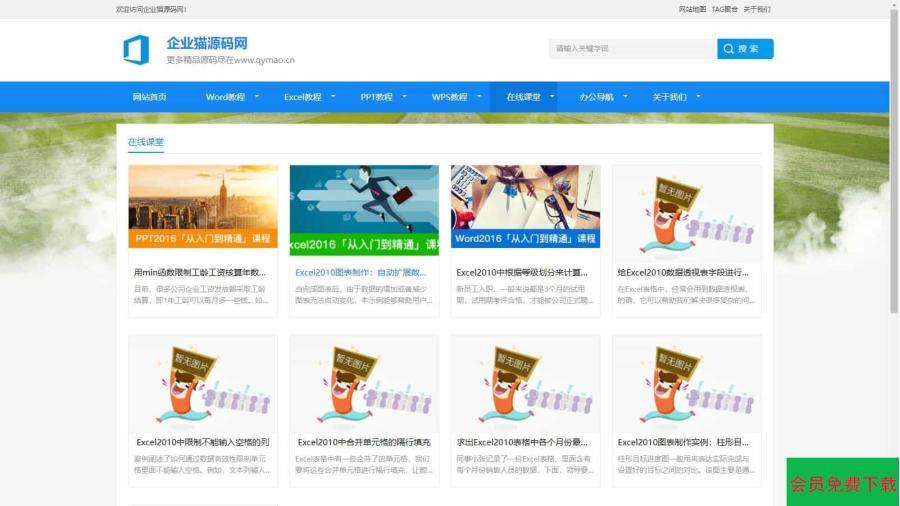The image size is (900, 506).
Task: Open 关于我们 in the blue navigation bar
Action: (669, 97)
